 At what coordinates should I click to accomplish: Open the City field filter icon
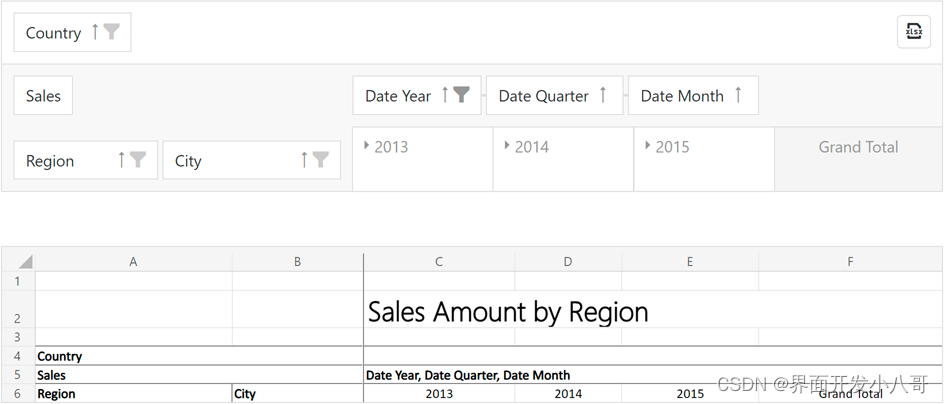[x=320, y=160]
